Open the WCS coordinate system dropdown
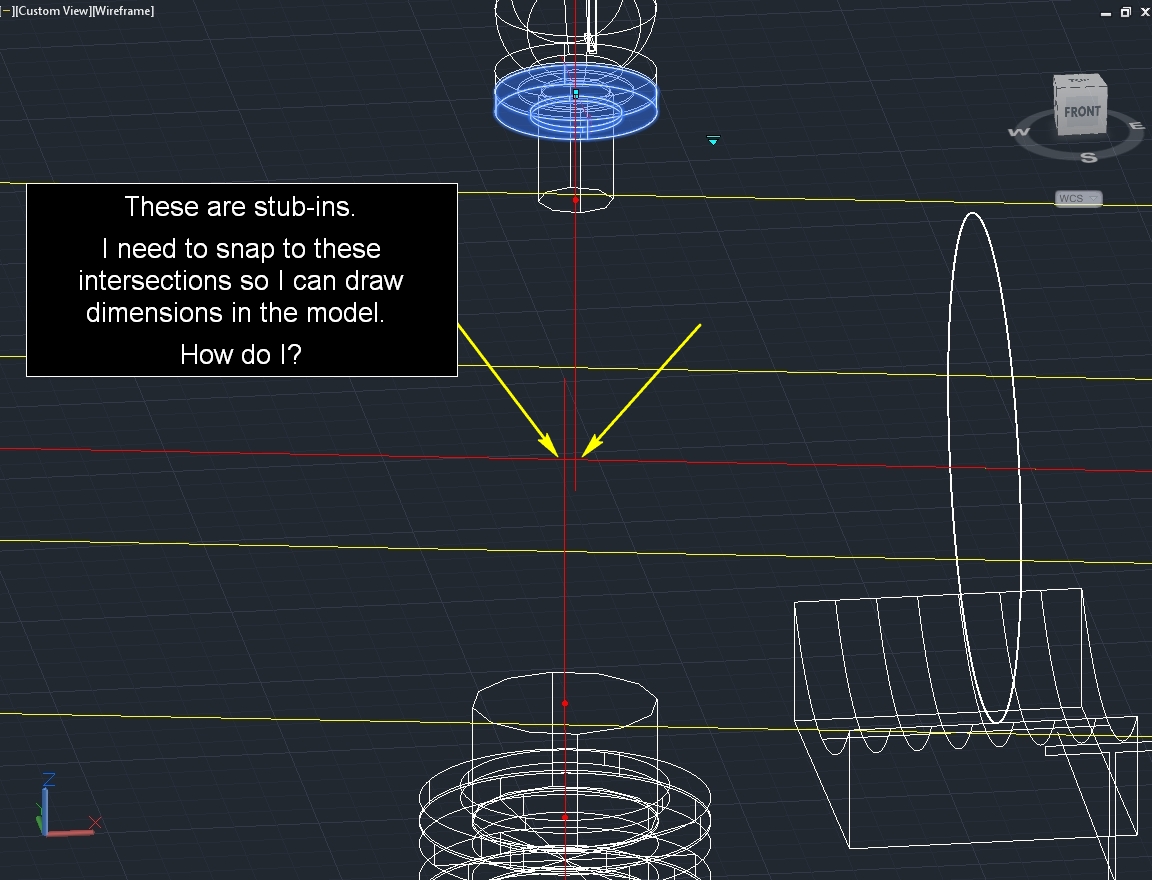The image size is (1152, 880). (1079, 197)
